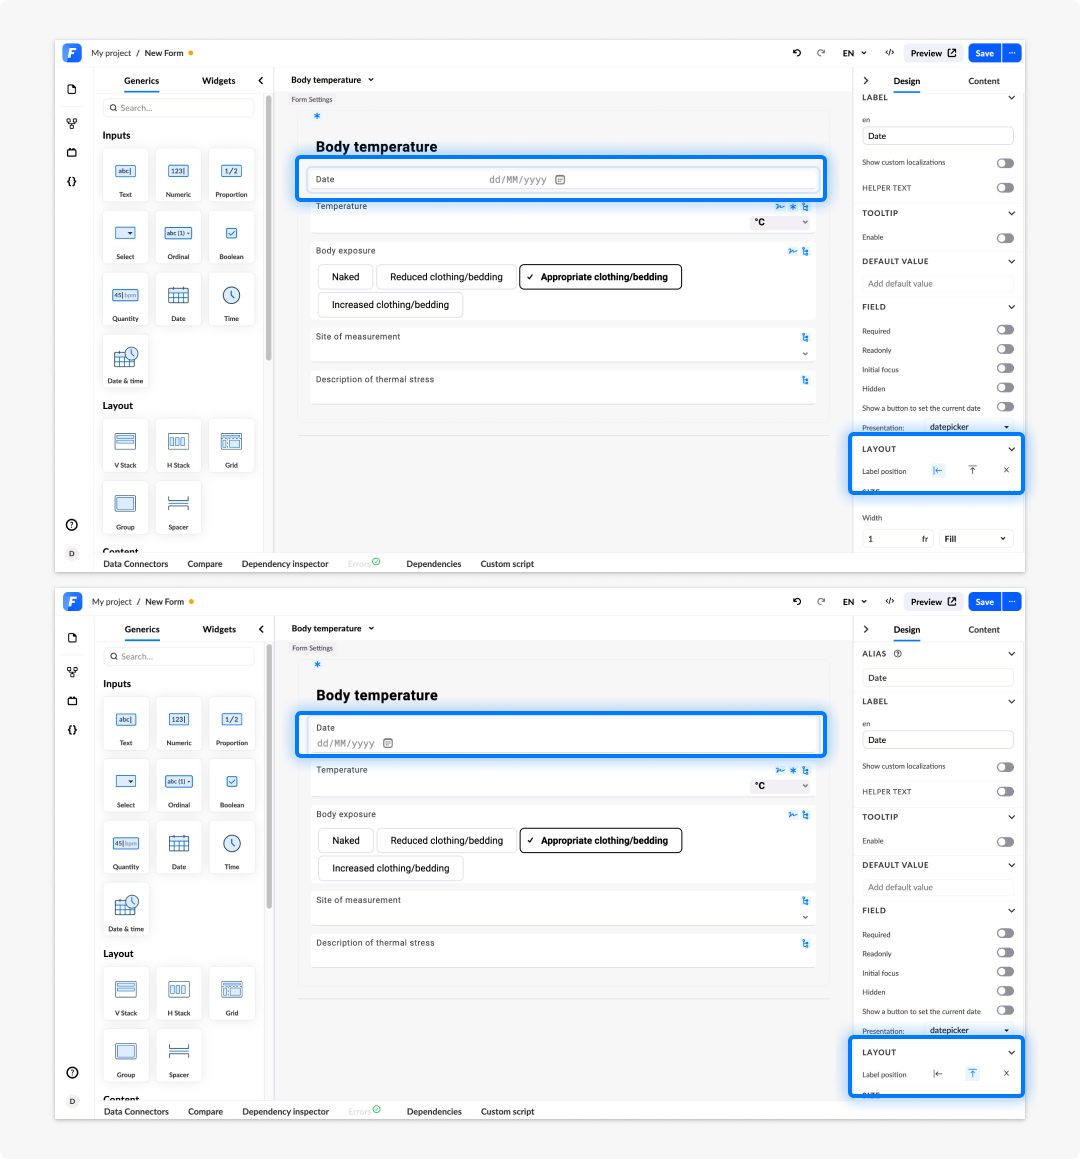Open Form Settings link in the upper screenshot

click(x=312, y=100)
